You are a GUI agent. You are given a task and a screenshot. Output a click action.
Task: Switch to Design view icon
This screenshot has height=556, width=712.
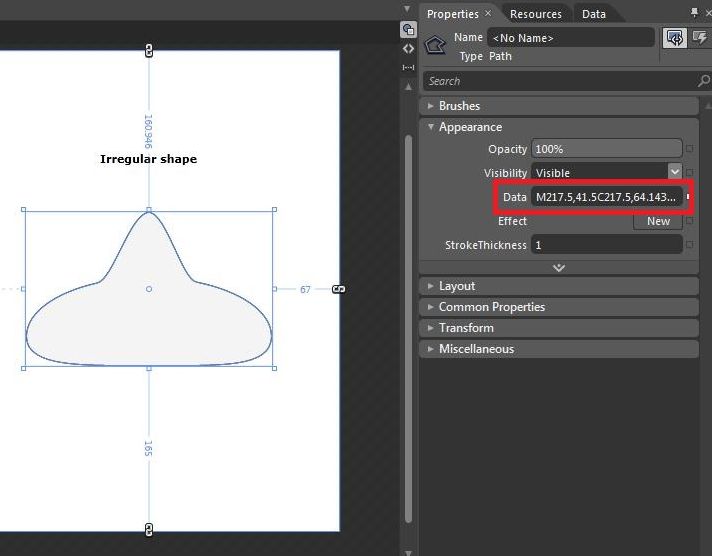click(408, 30)
